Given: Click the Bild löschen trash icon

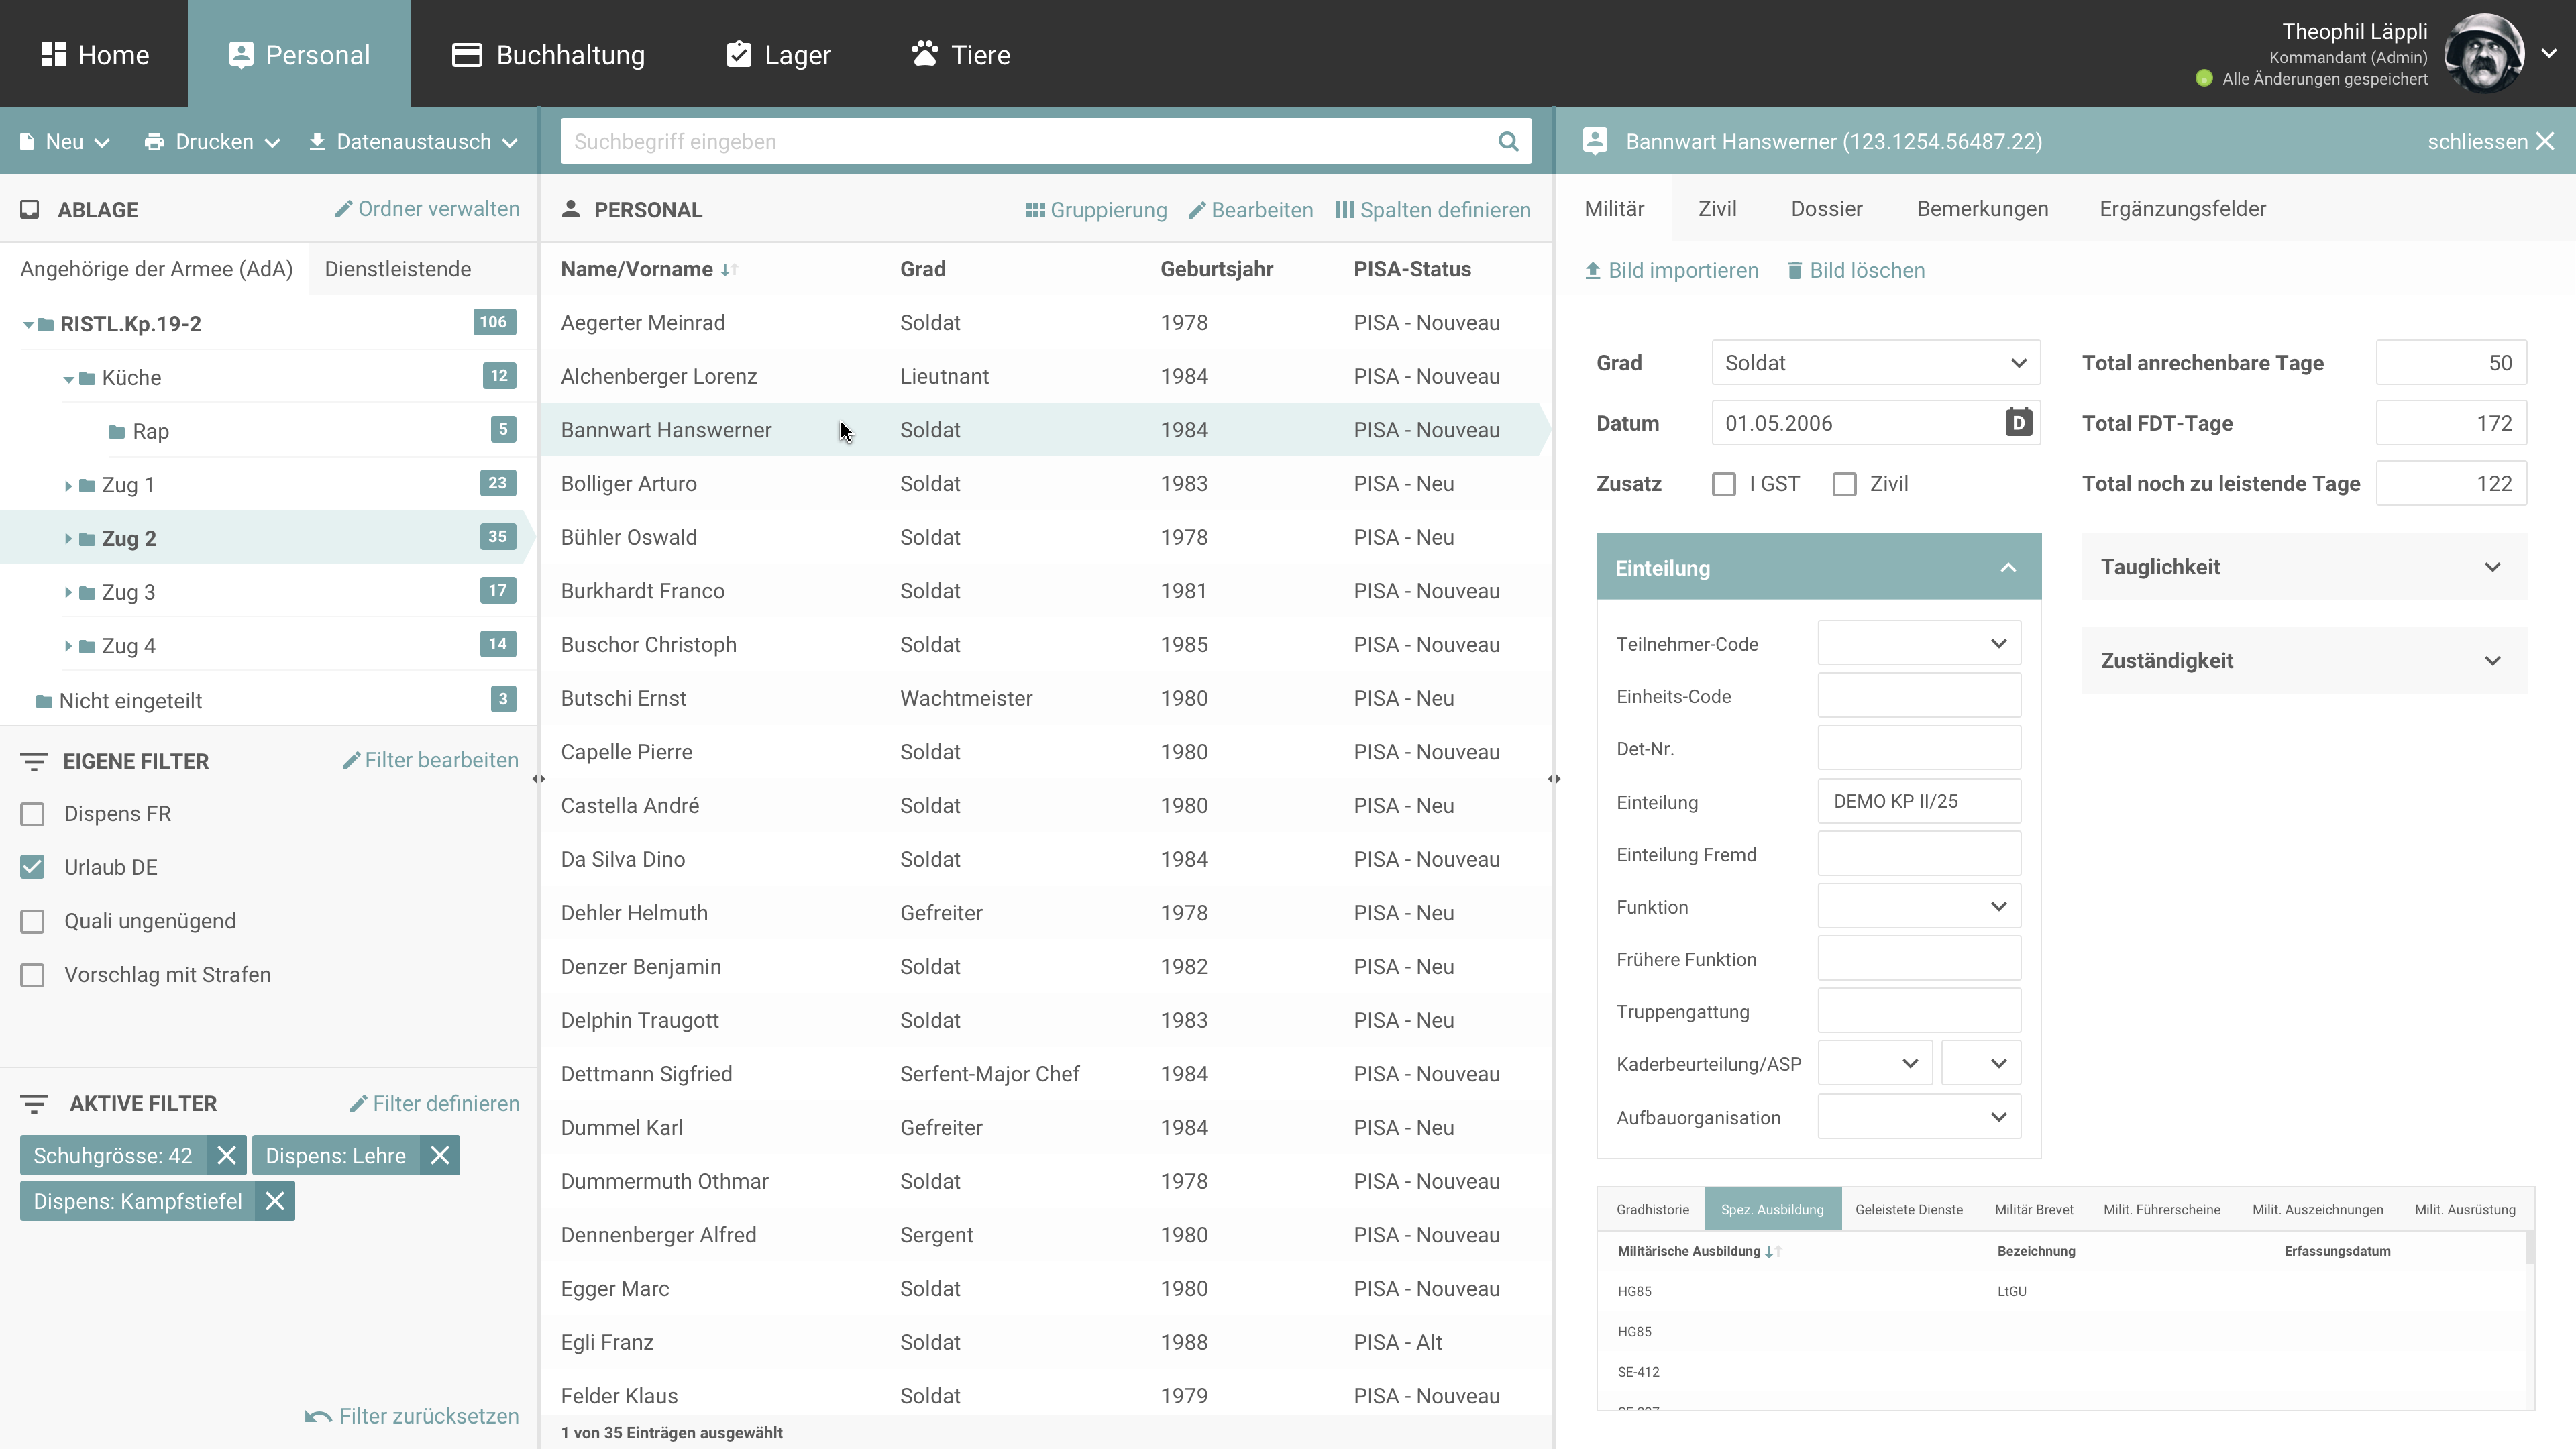Looking at the screenshot, I should coord(1795,271).
